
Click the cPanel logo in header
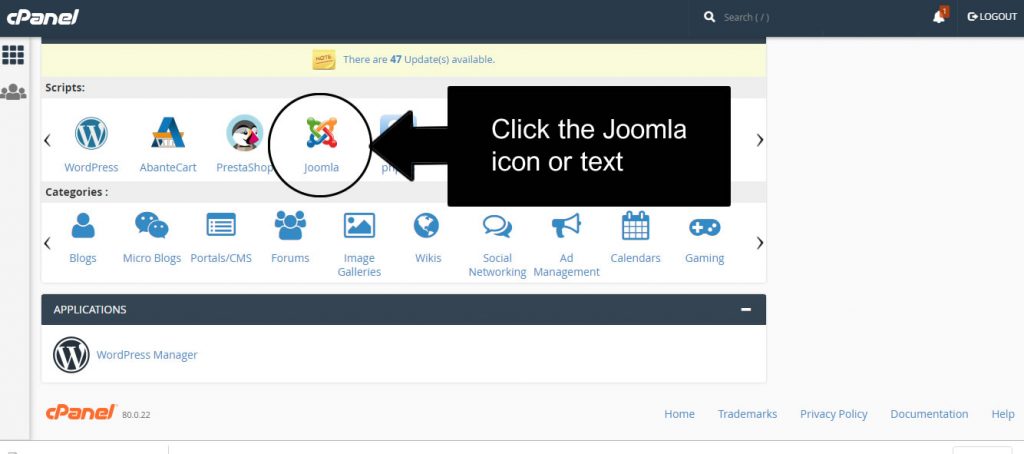tap(42, 17)
